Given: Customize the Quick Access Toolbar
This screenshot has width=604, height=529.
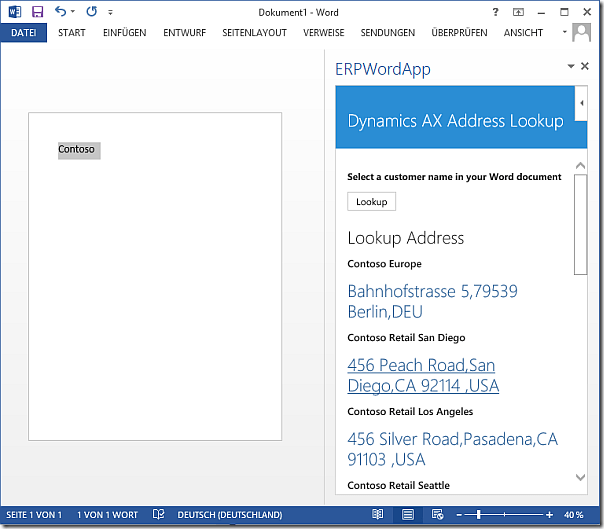Looking at the screenshot, I should coord(110,12).
